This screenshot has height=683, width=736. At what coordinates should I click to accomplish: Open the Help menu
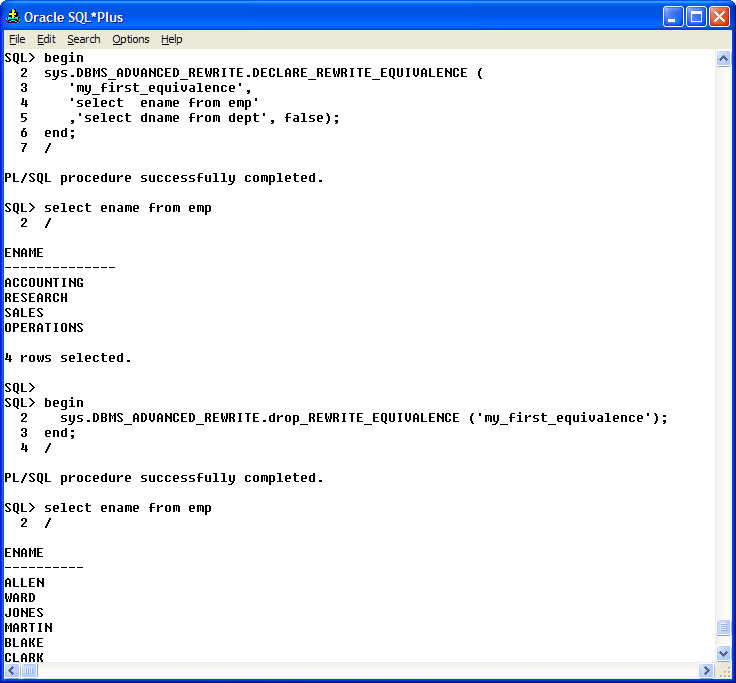tap(171, 39)
